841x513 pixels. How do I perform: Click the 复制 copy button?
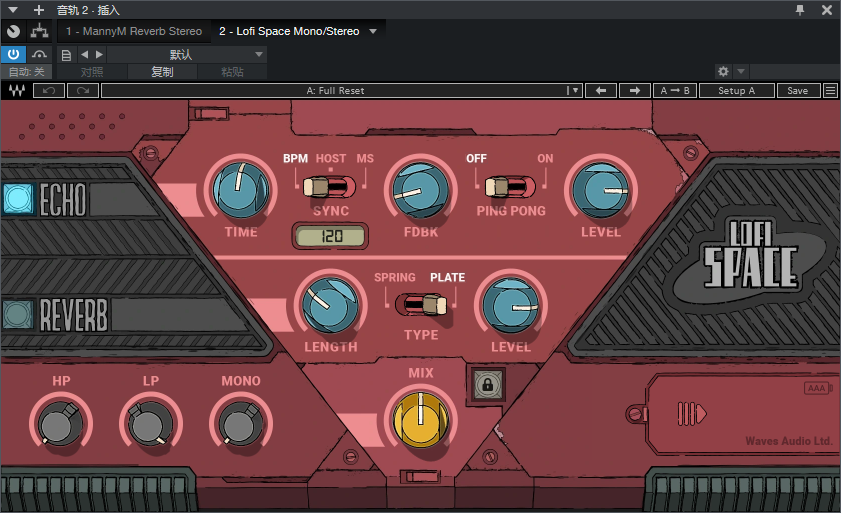tap(162, 72)
